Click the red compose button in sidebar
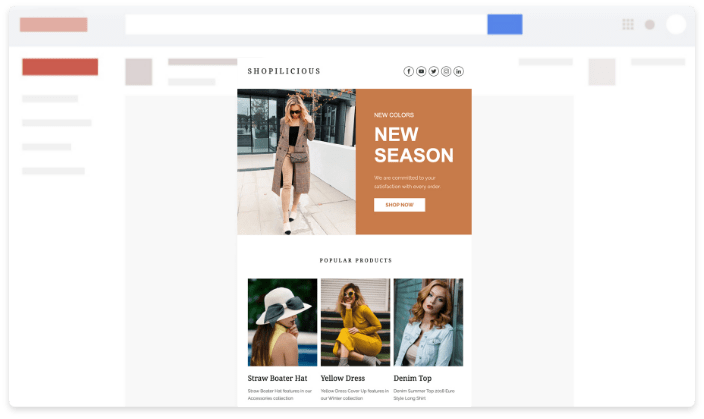Screen dimensions: 704x419 click(60, 67)
